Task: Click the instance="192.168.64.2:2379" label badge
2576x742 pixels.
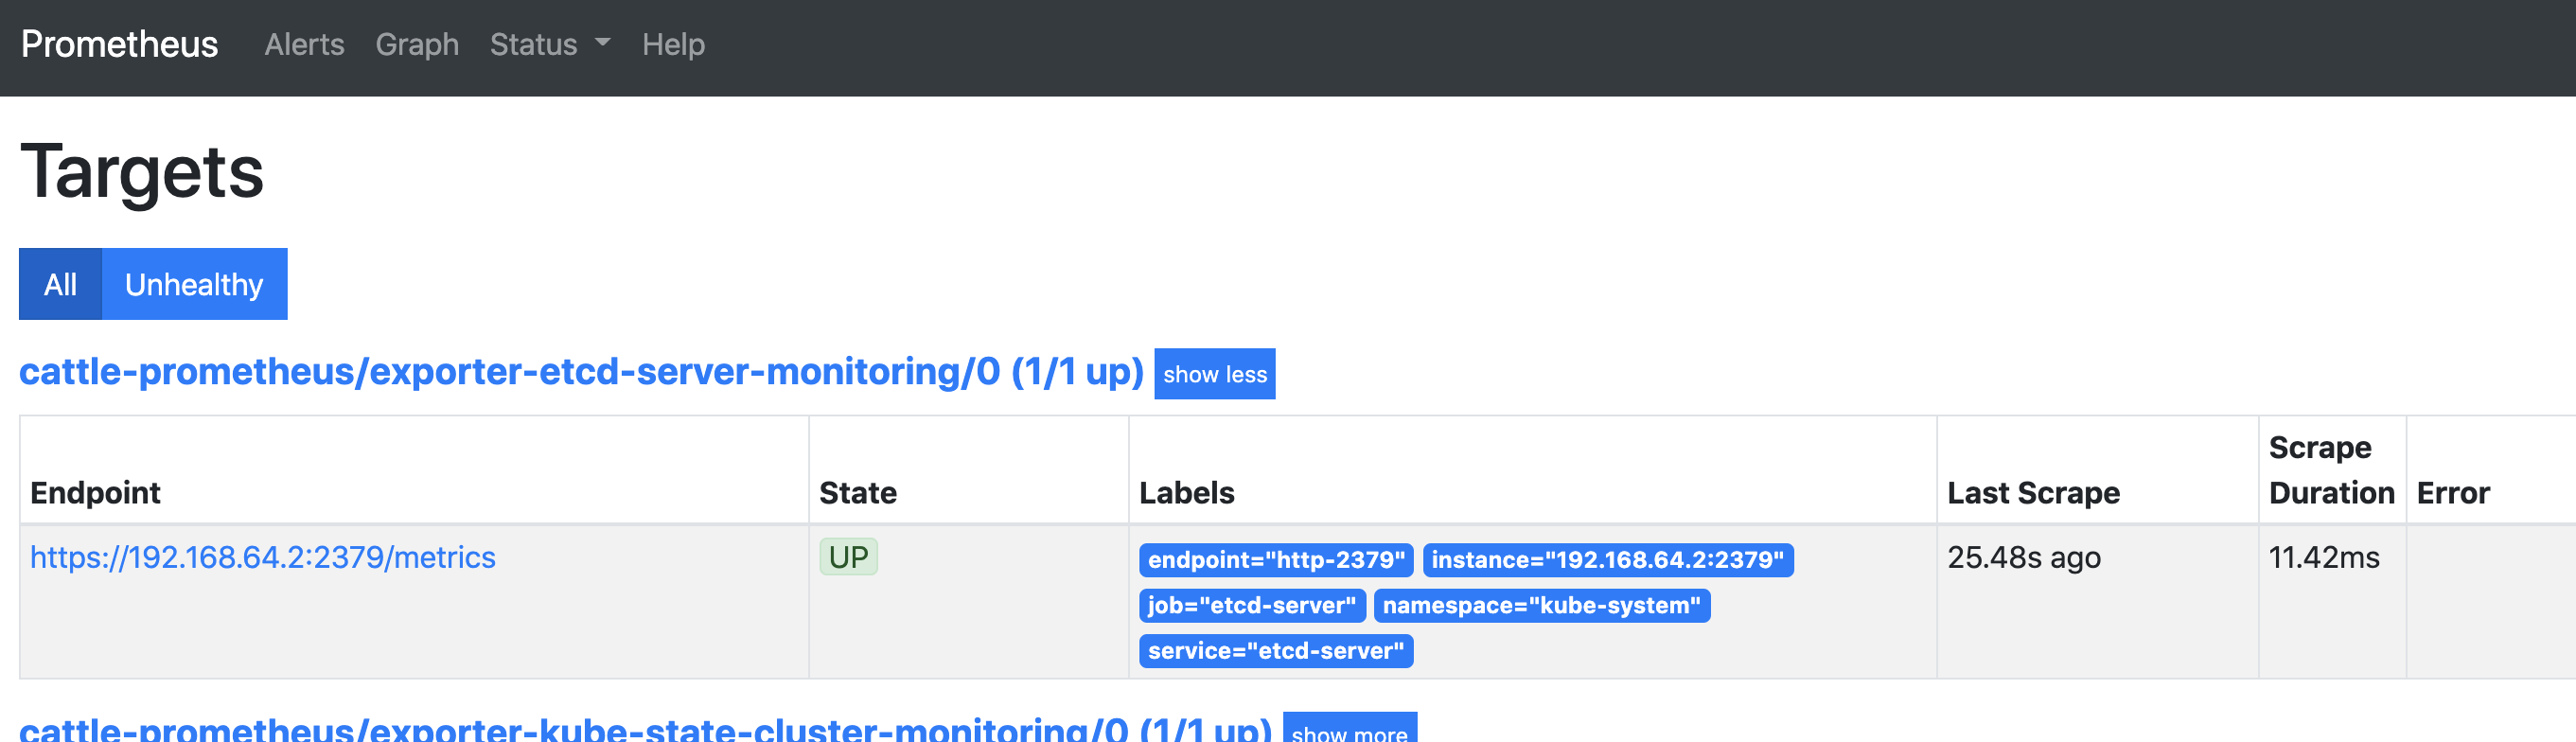Action: pyautogui.click(x=1607, y=560)
